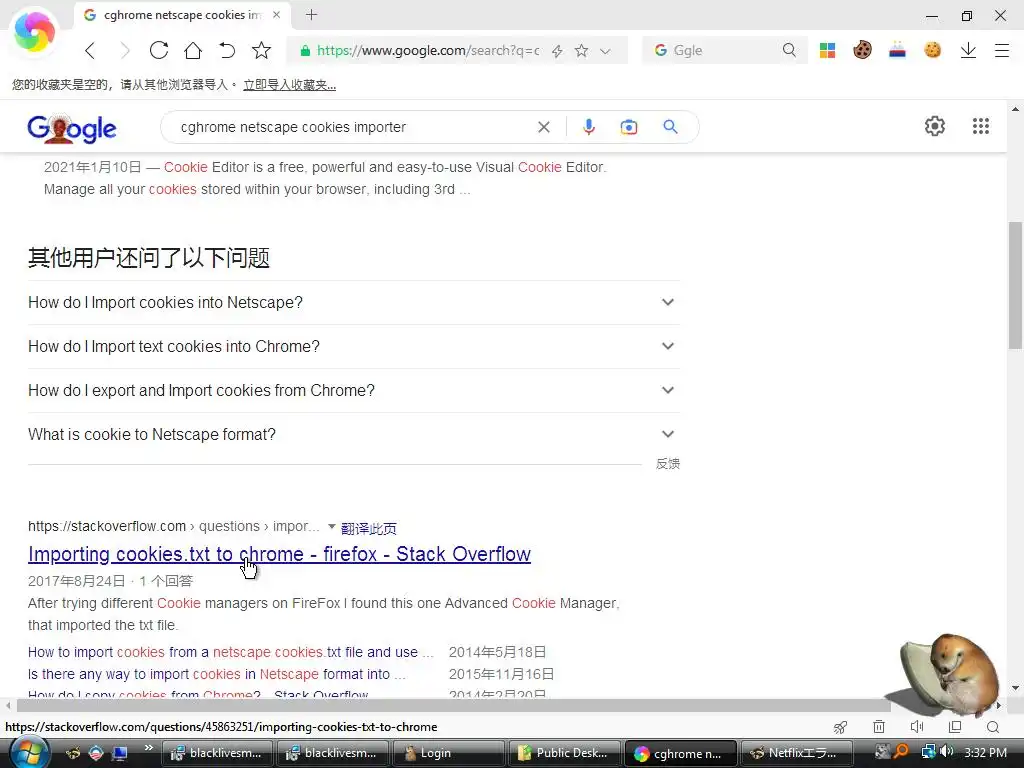
Task: Click the magnifier in browser search box
Action: tap(789, 50)
